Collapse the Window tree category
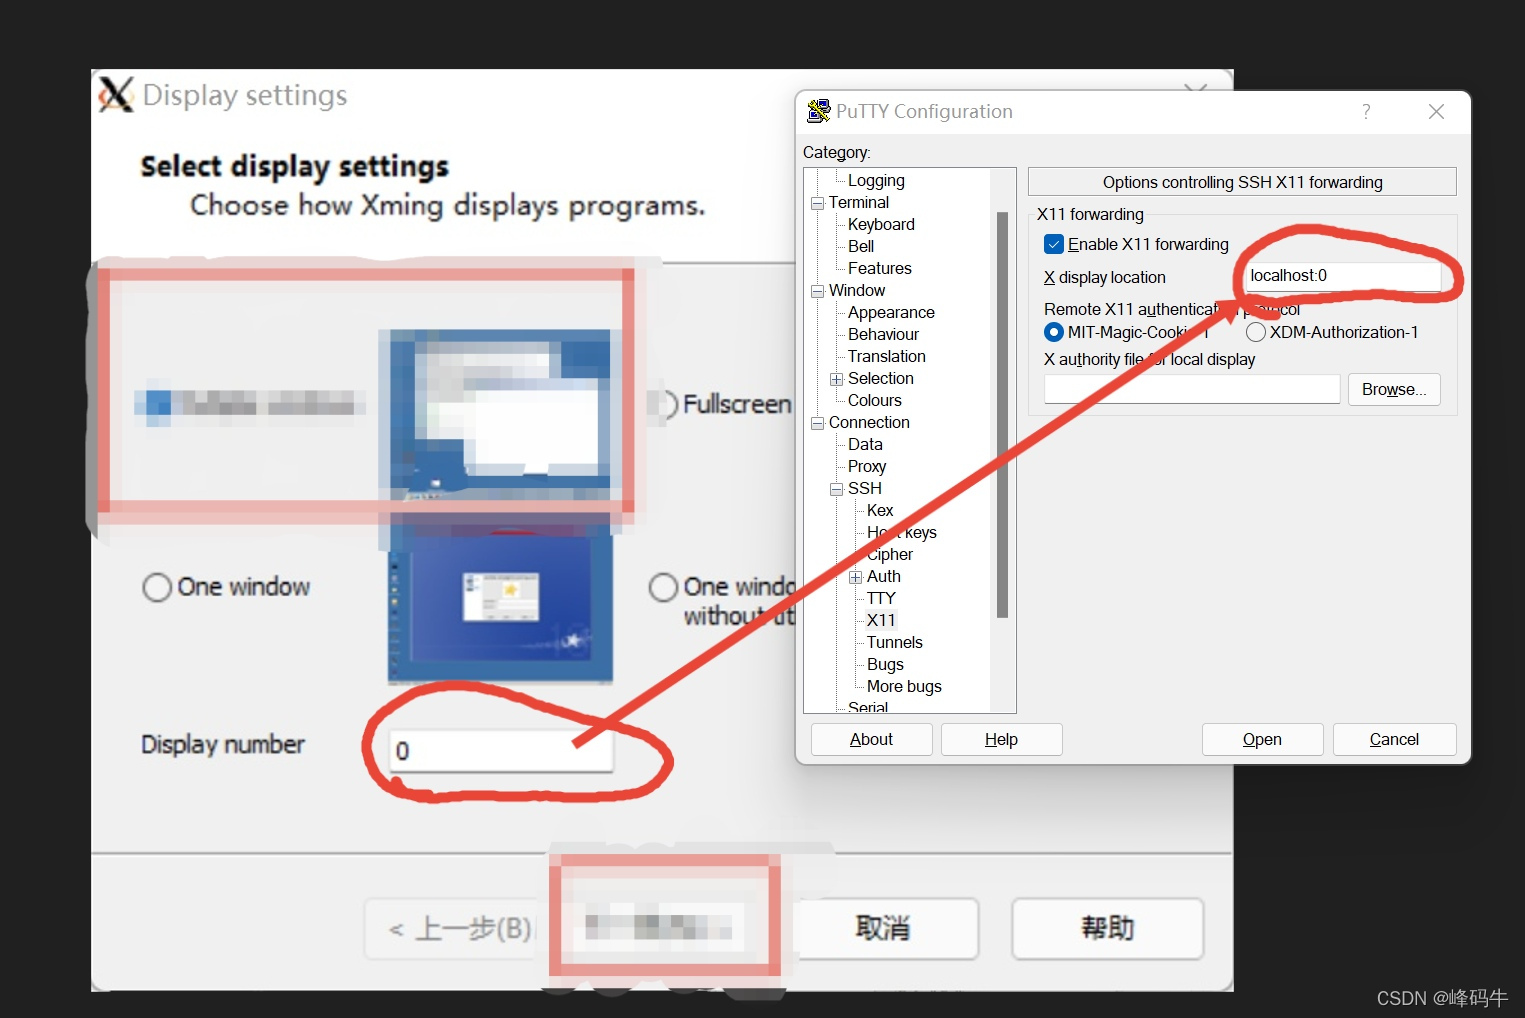This screenshot has height=1018, width=1525. coord(817,291)
